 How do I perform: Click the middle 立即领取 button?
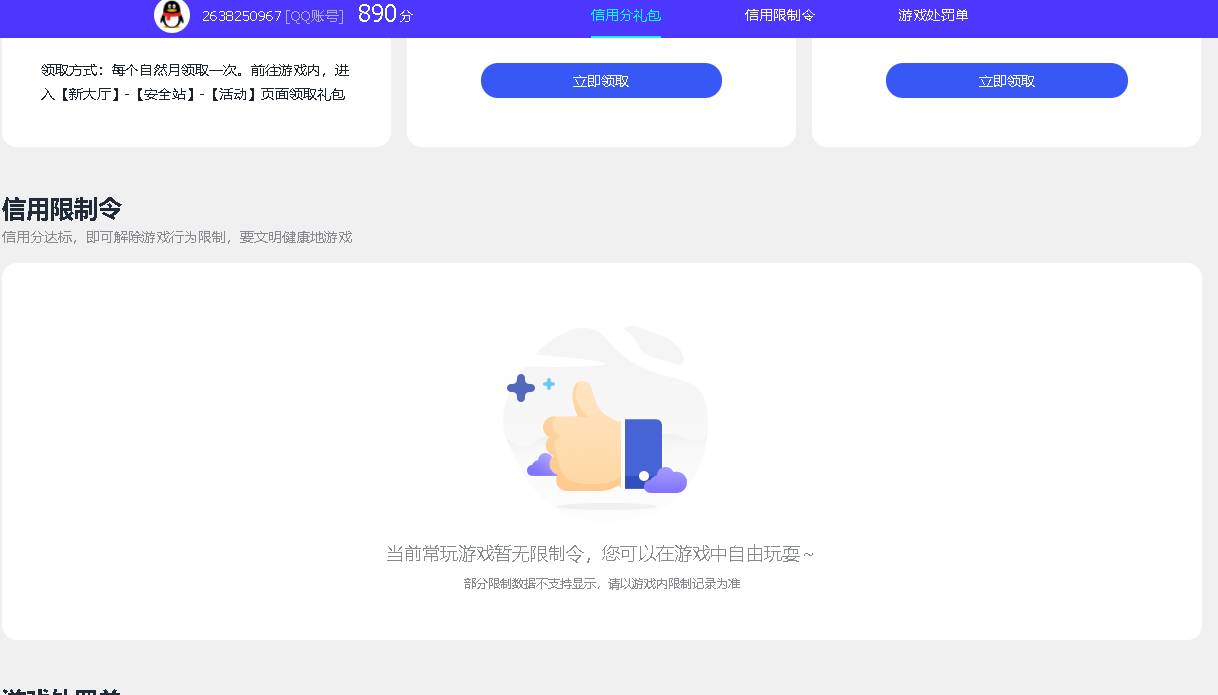601,80
